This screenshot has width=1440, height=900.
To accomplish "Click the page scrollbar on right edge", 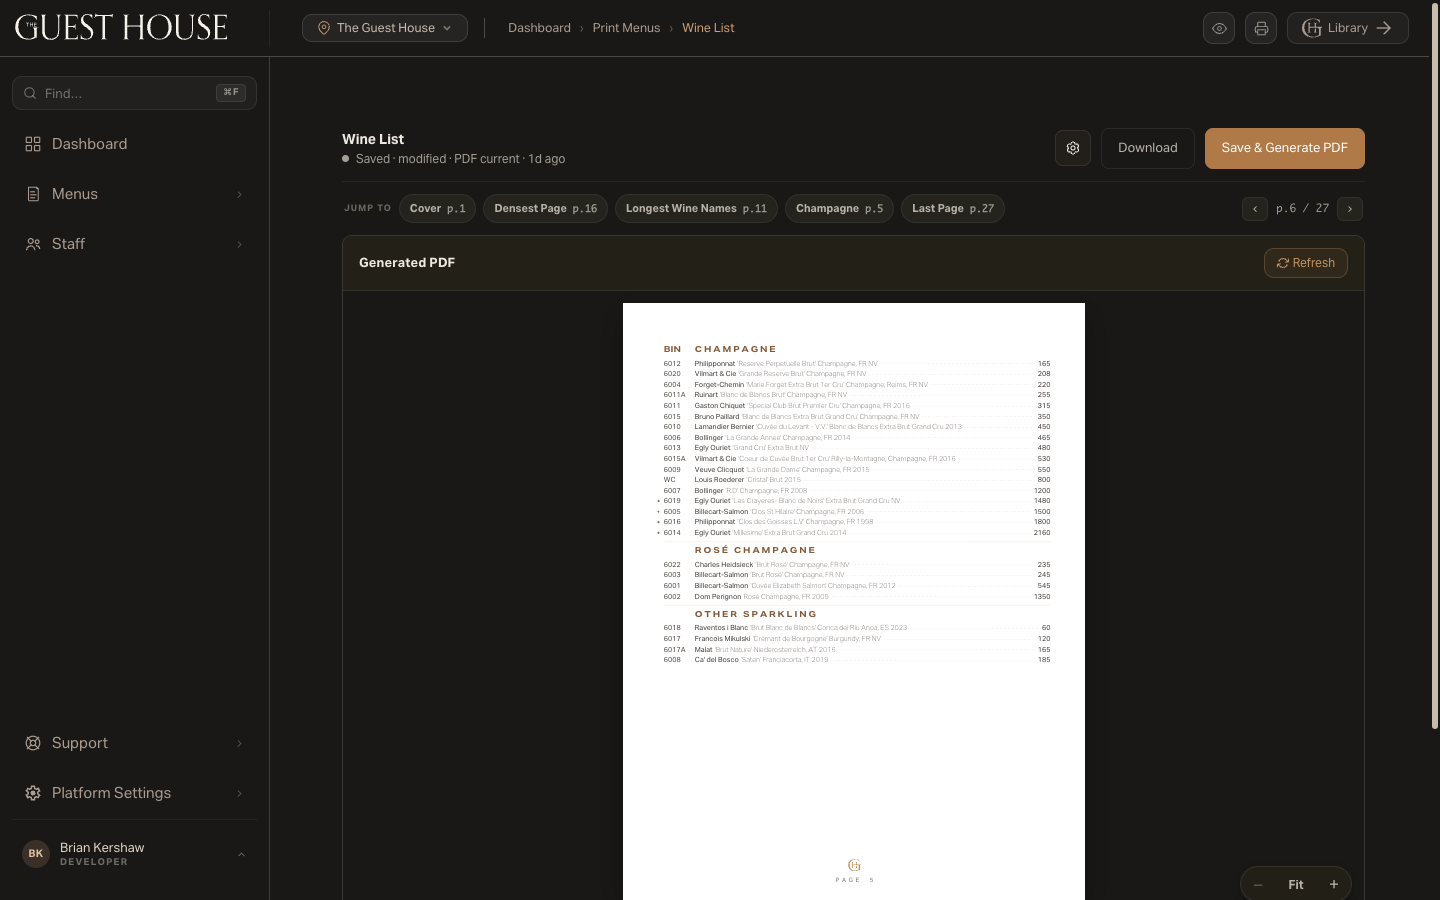I will (1435, 365).
